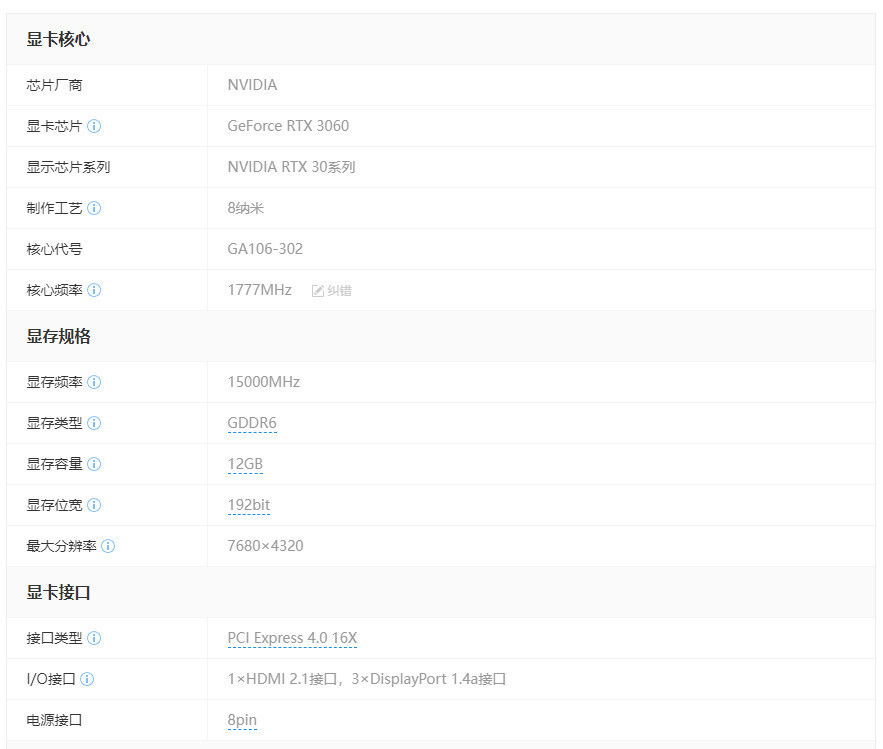This screenshot has width=883, height=749.
Task: Open the 12GB memory link
Action: (x=245, y=464)
